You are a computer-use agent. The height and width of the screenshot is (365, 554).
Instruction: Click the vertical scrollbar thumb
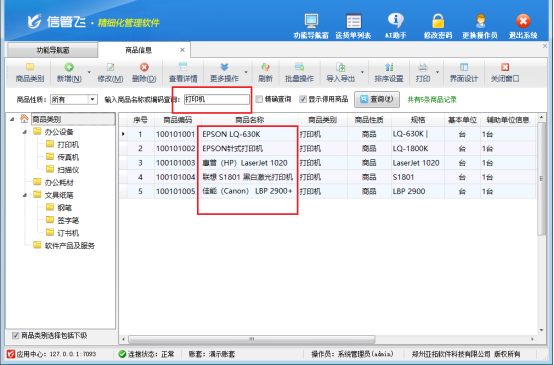(x=541, y=179)
